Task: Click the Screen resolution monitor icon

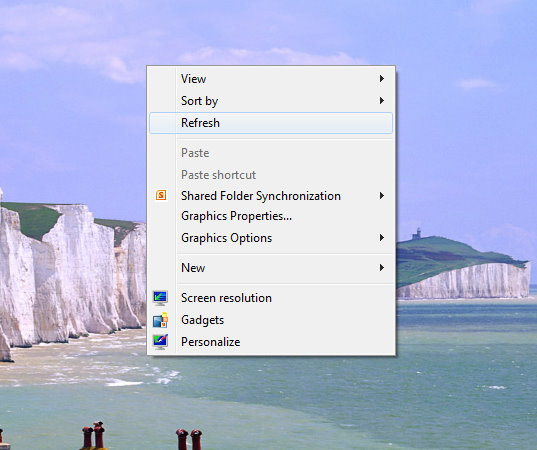Action: [160, 298]
